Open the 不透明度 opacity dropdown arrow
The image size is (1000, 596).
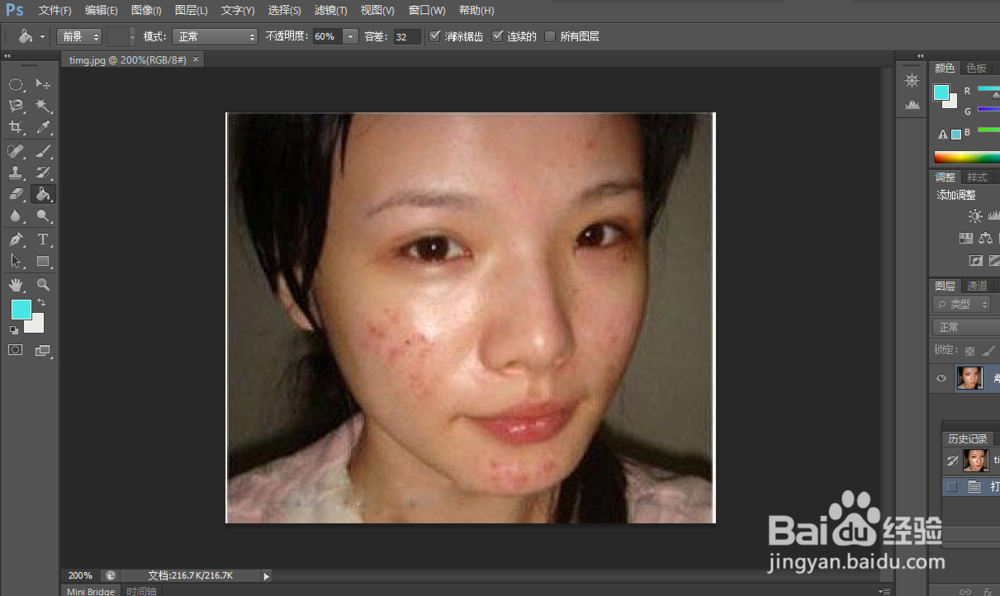[x=350, y=36]
